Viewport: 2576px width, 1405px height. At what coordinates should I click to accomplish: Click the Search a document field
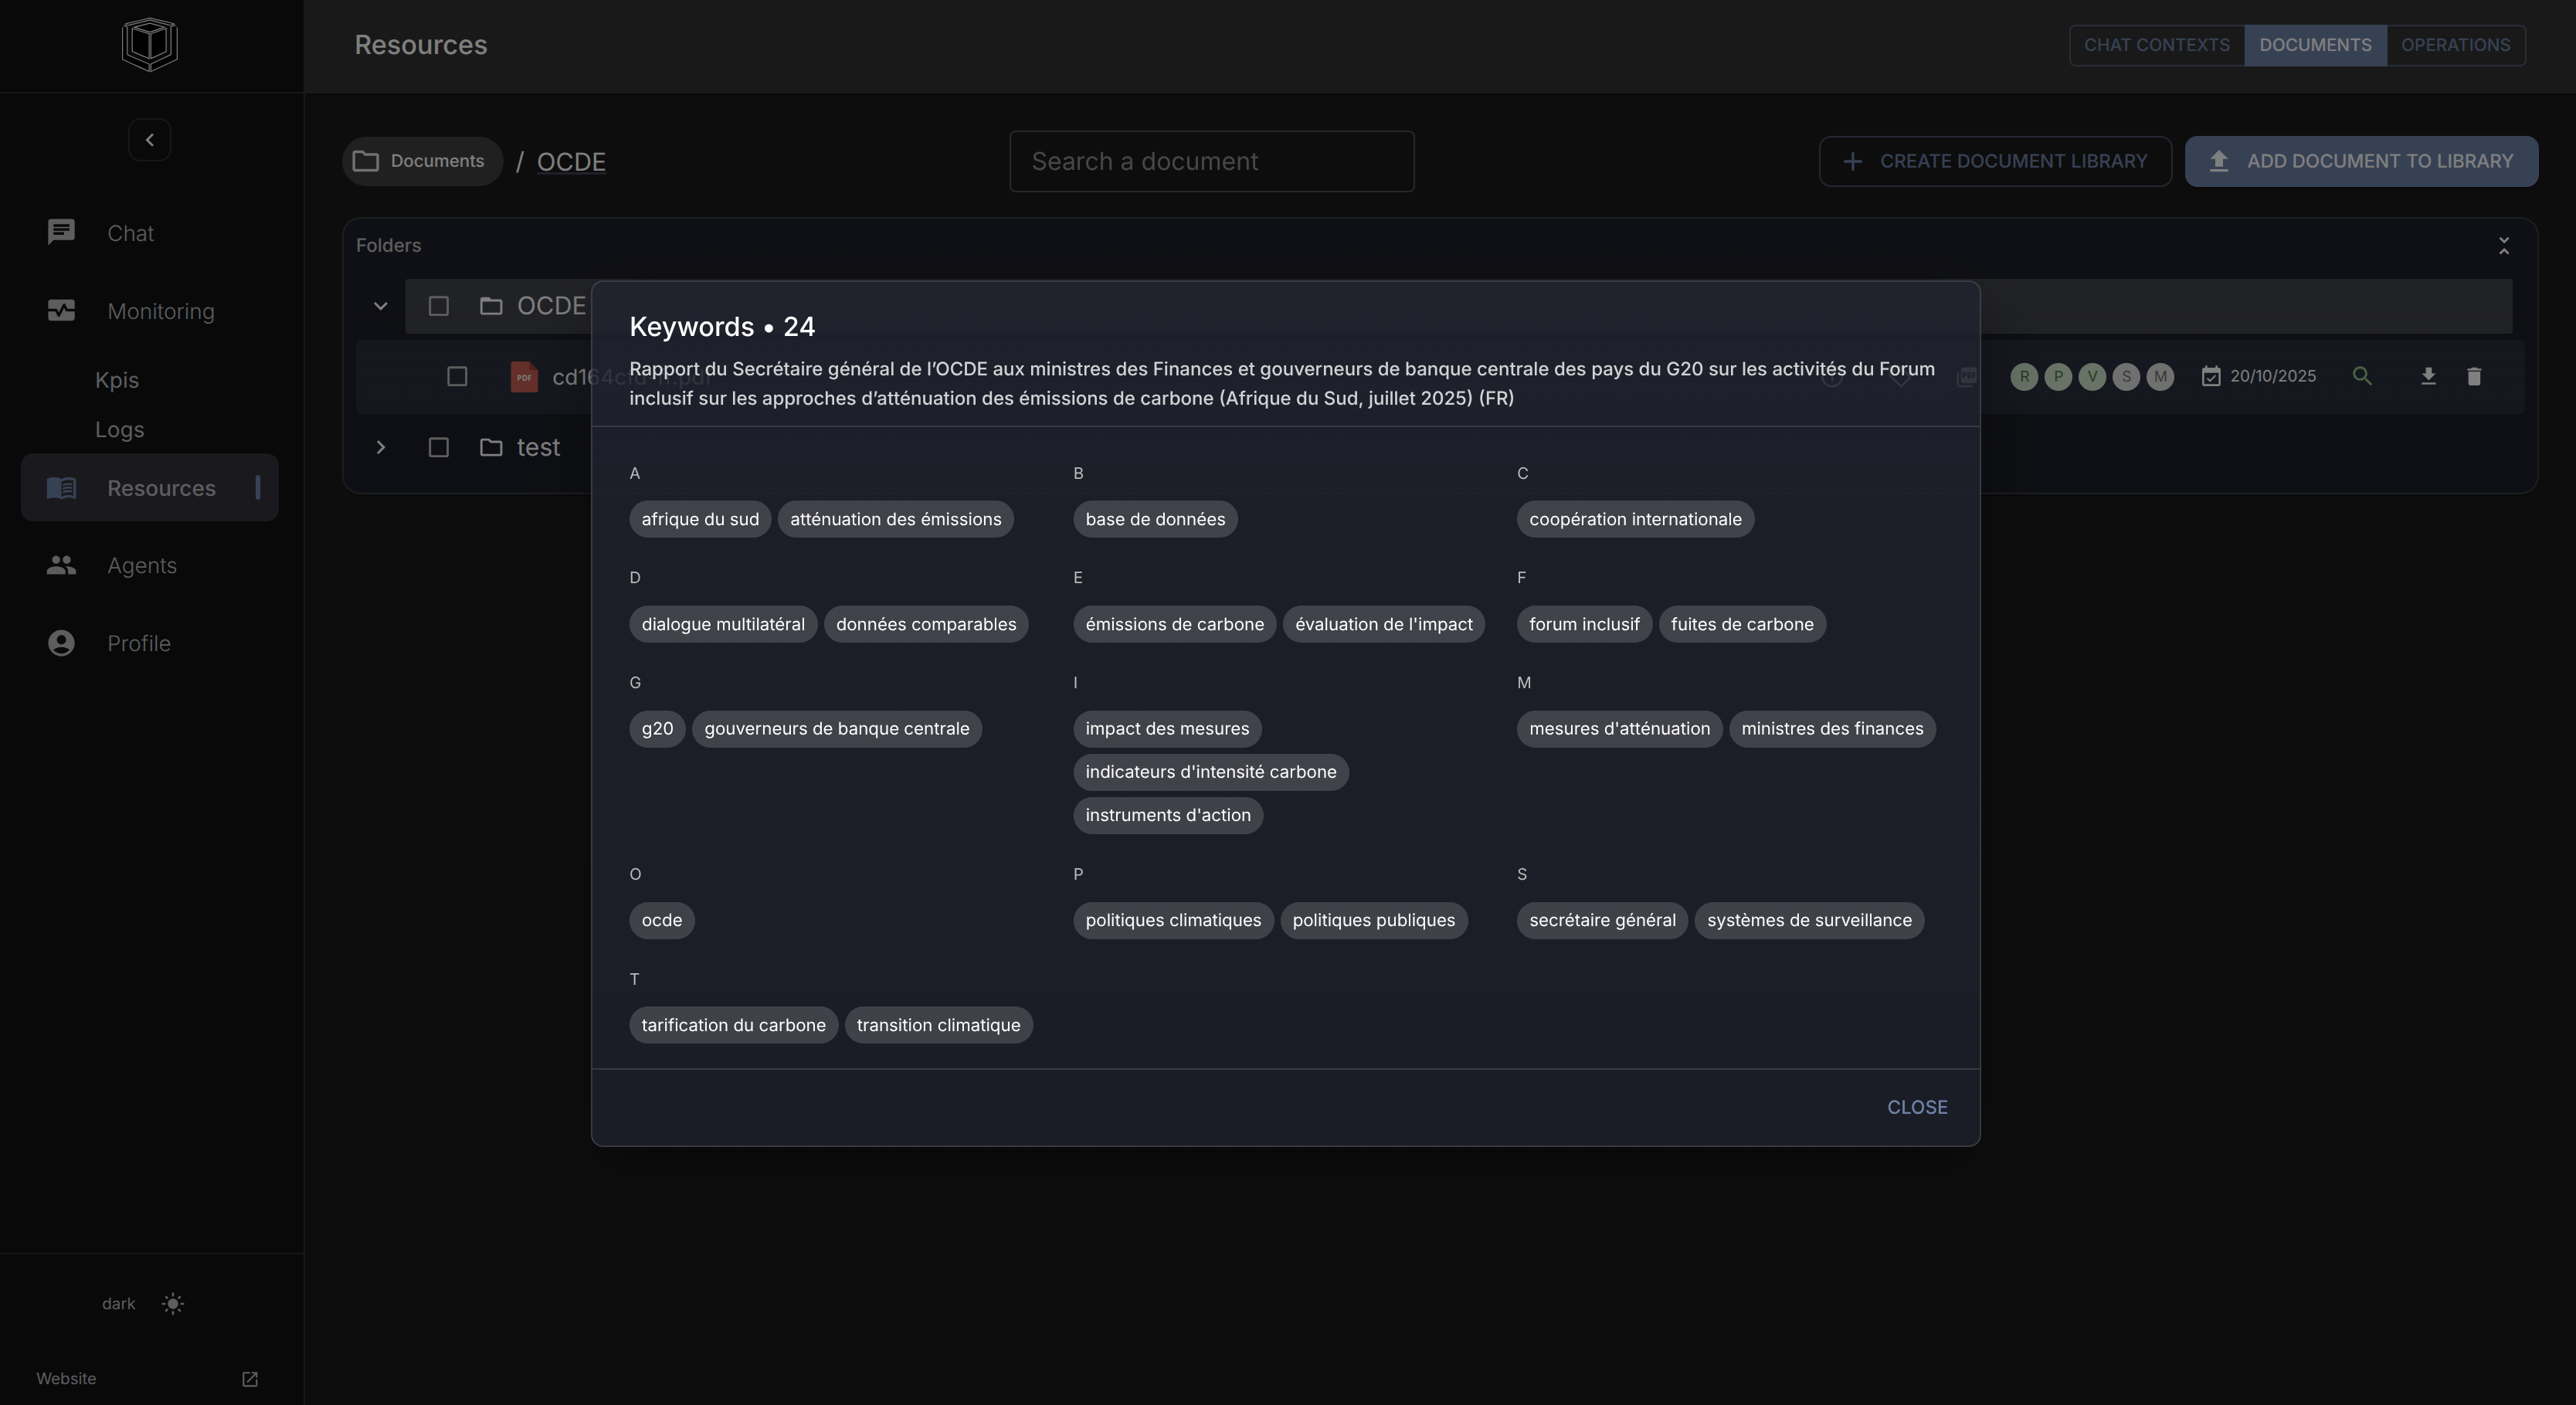1211,161
